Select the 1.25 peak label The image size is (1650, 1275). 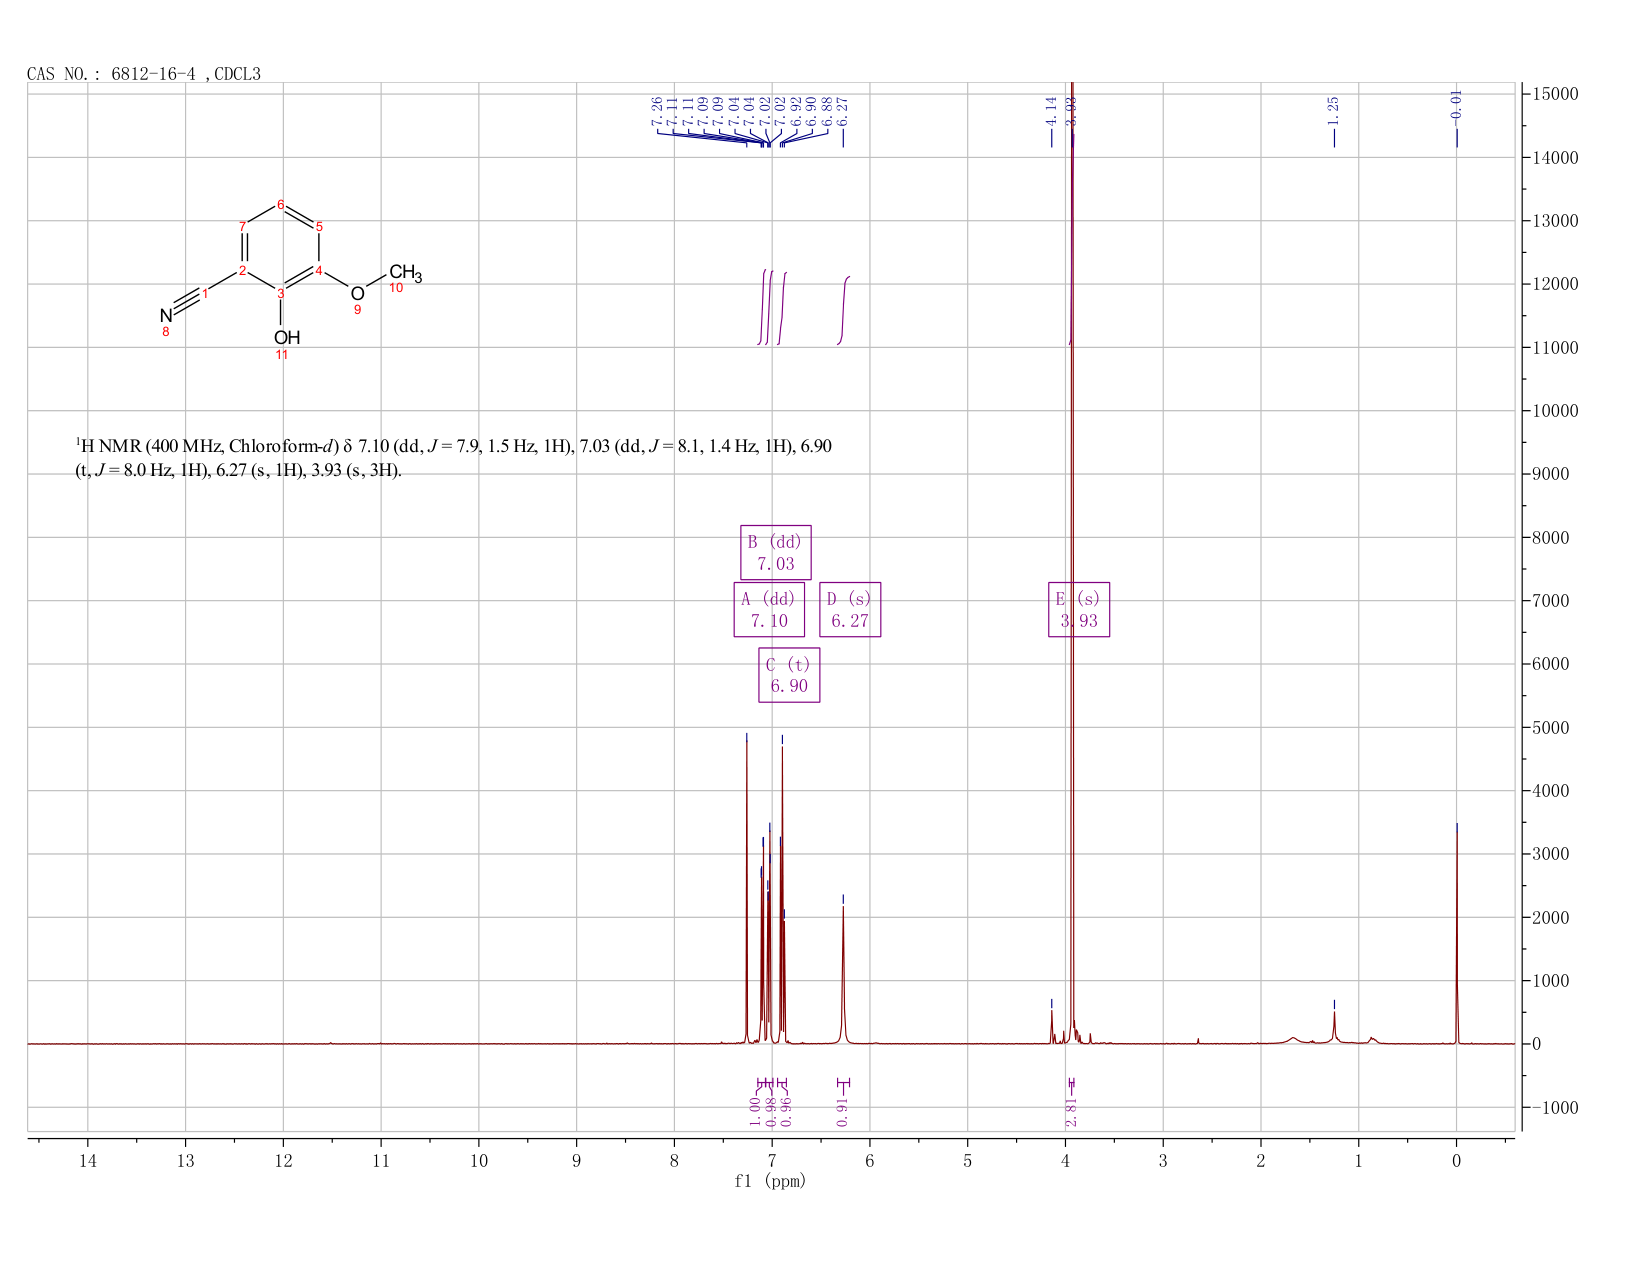click(x=1333, y=111)
